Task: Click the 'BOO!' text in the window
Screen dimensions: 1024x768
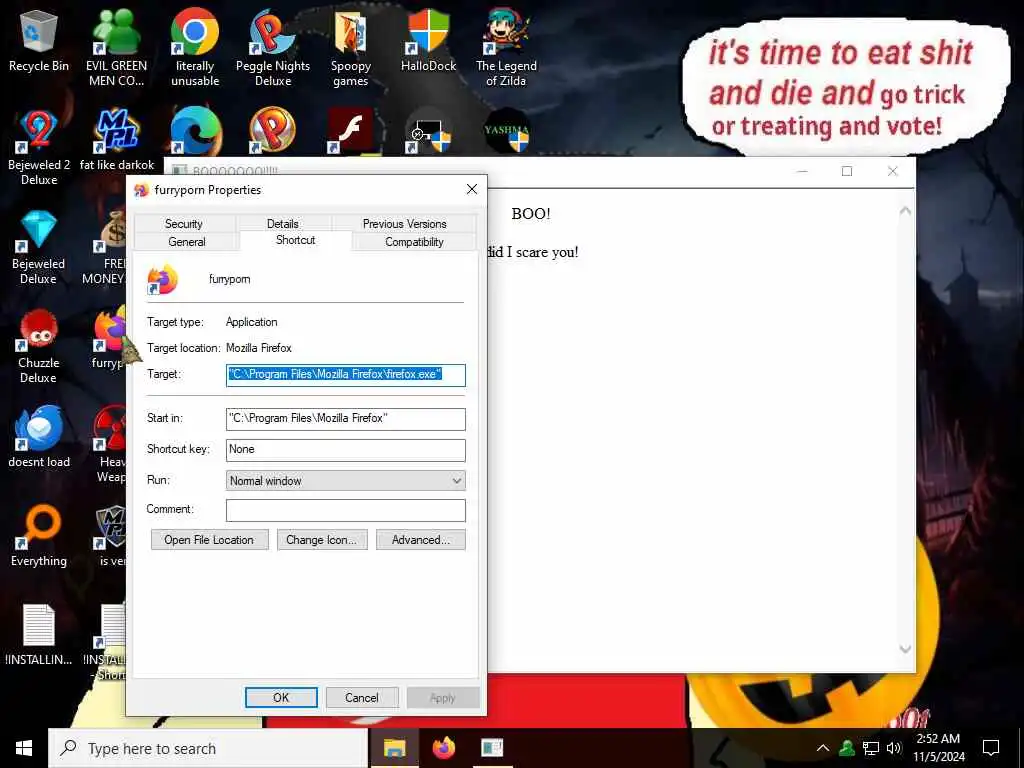Action: pos(531,214)
